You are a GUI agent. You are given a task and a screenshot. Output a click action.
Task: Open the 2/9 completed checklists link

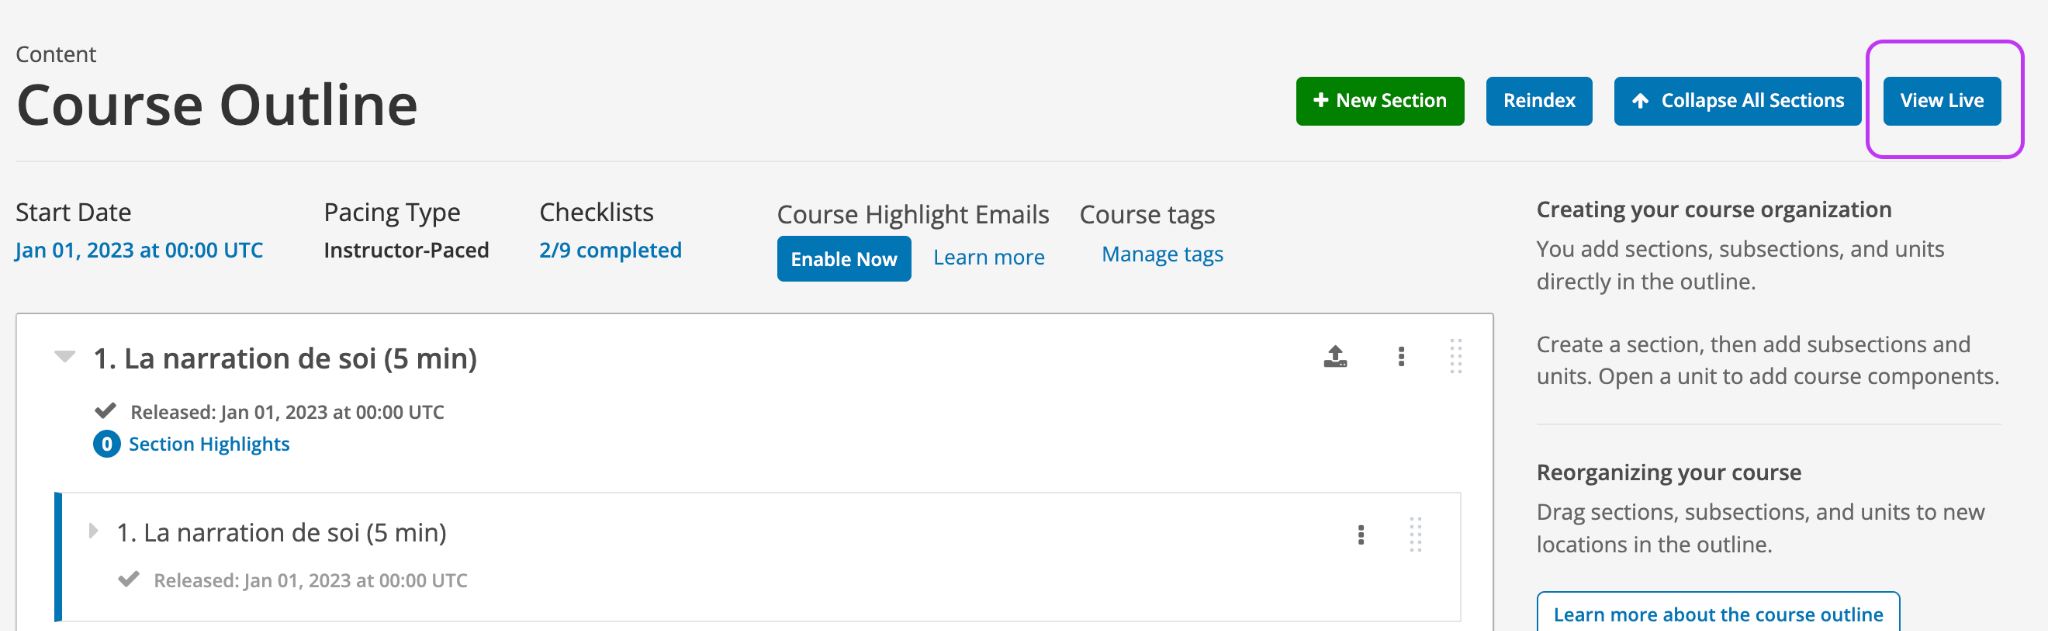[x=610, y=250]
